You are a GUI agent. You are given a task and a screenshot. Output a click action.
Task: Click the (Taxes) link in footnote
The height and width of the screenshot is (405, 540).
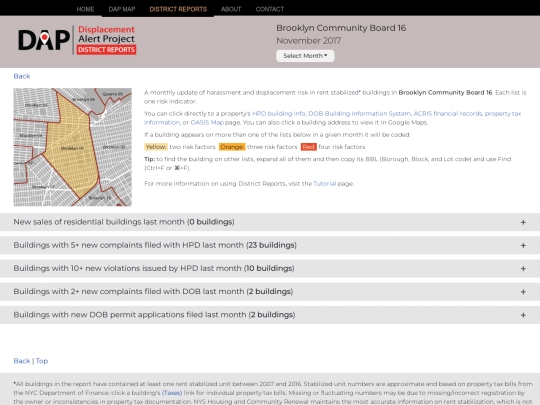pyautogui.click(x=172, y=393)
